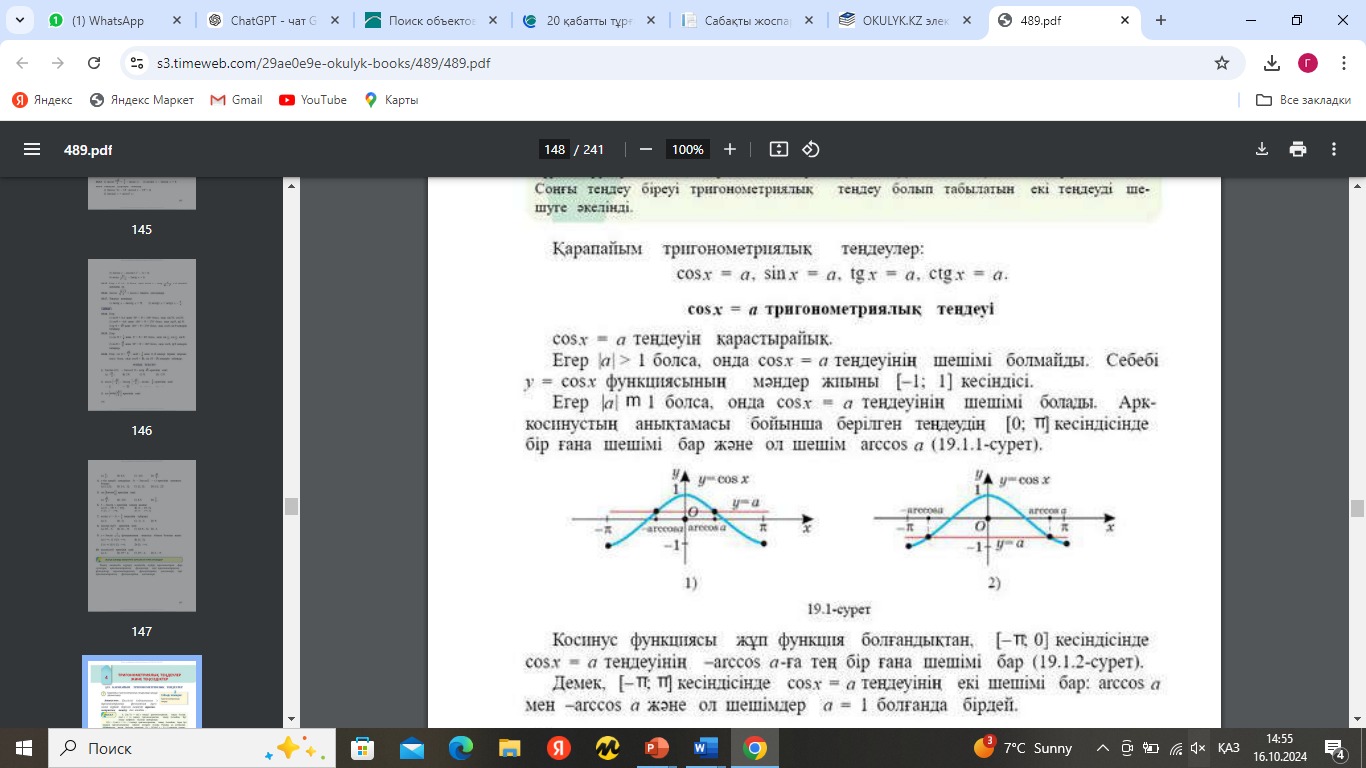Open the weather widget 7°C Sunny
This screenshot has height=768, width=1366.
point(1023,748)
